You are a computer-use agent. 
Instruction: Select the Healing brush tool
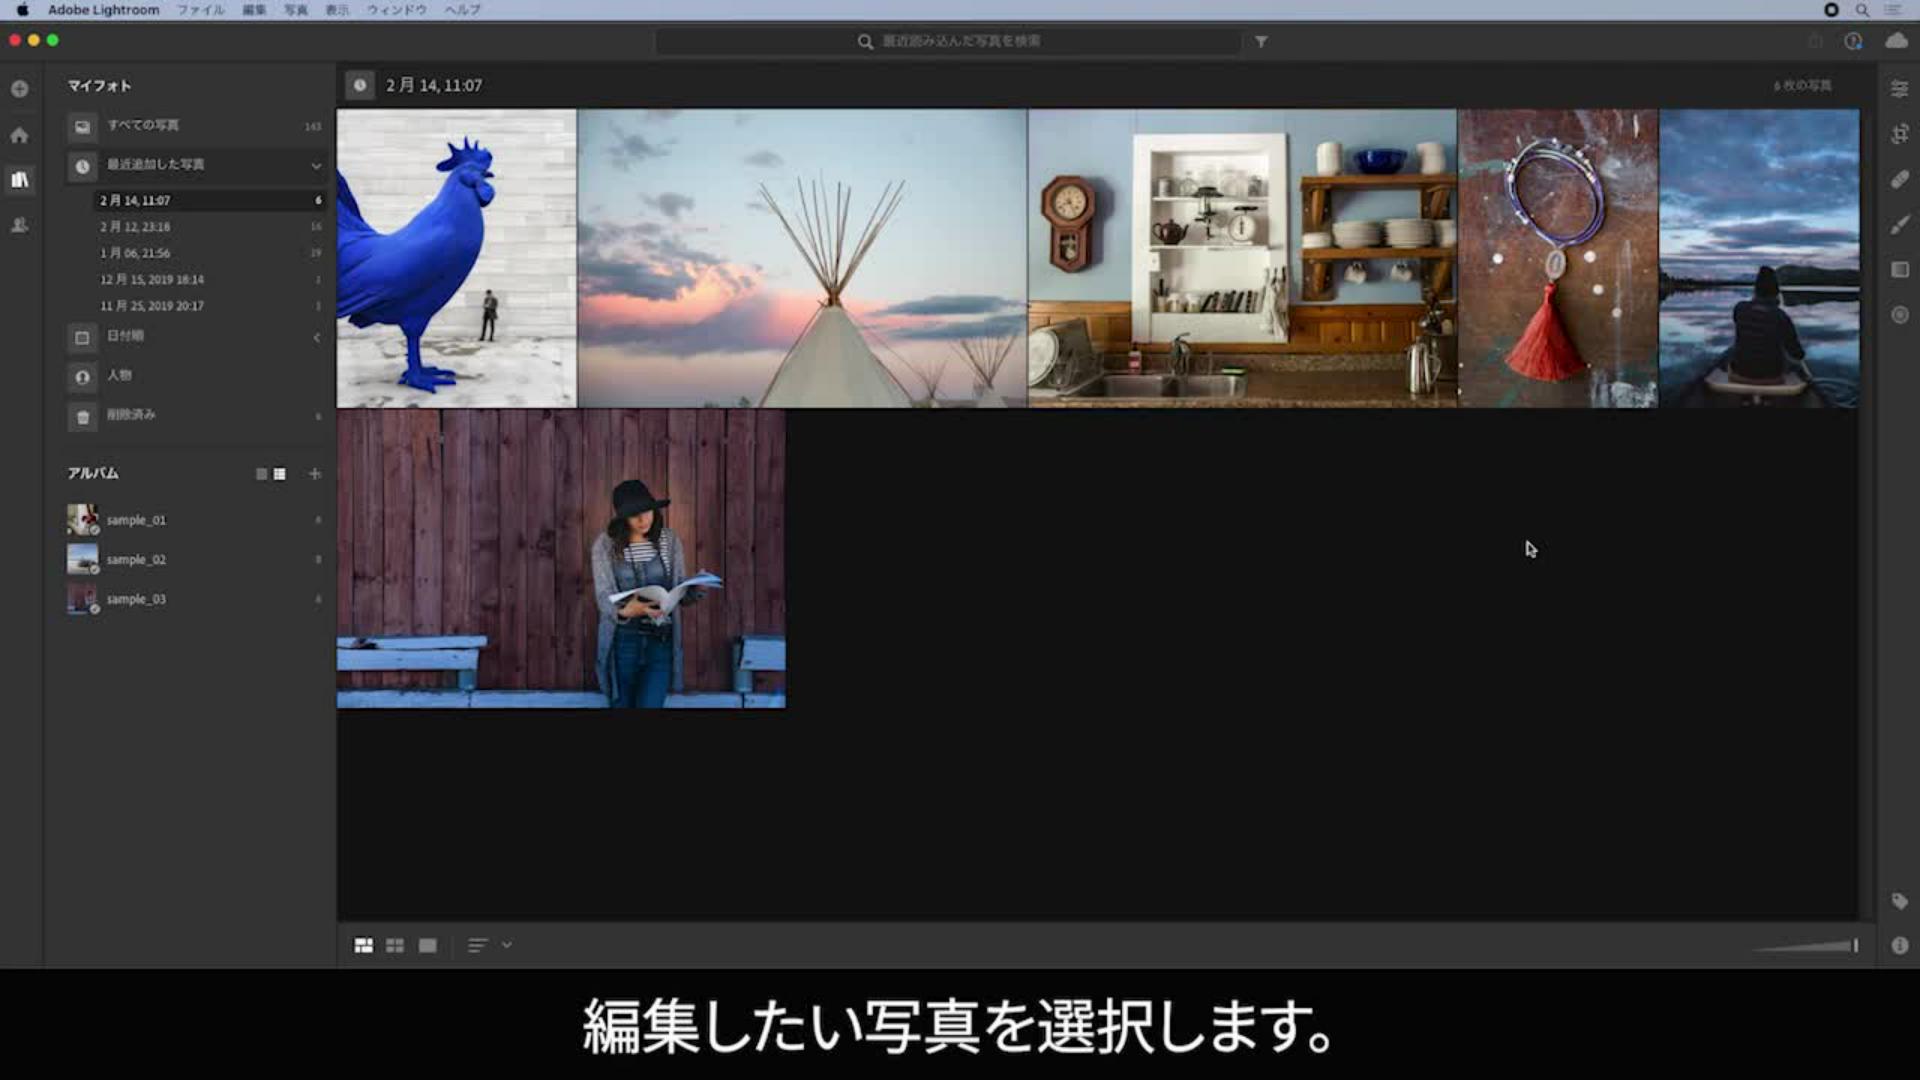click(1899, 179)
